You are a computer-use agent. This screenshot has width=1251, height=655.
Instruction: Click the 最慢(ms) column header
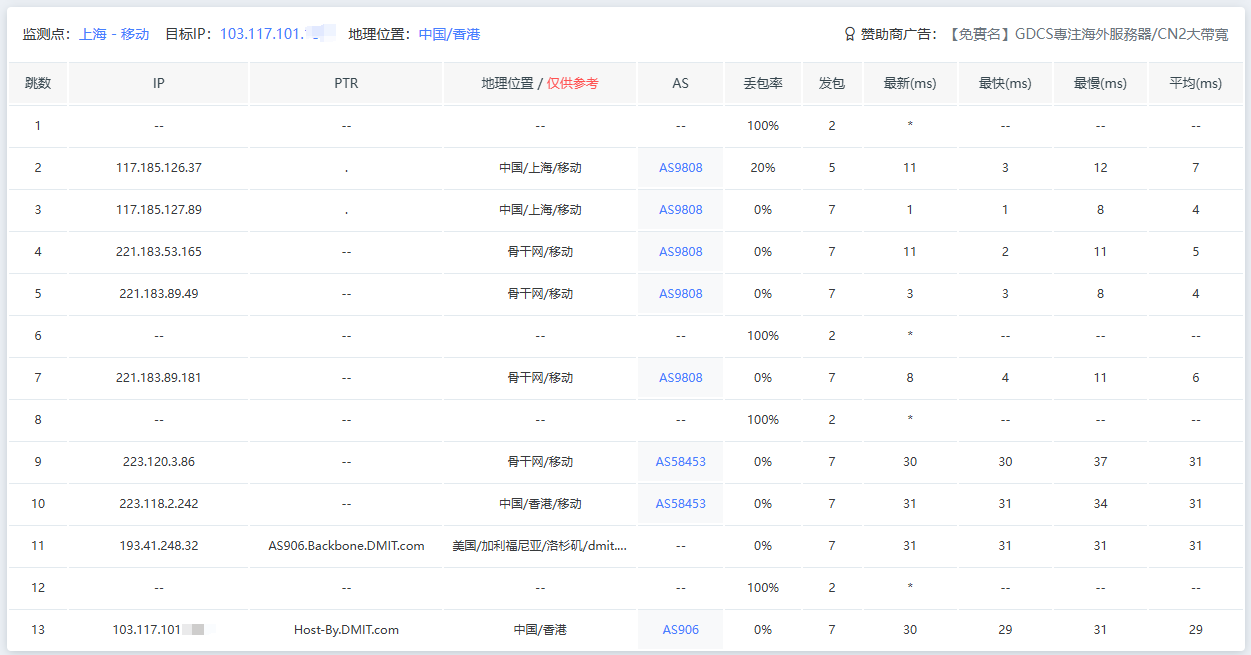pyautogui.click(x=1100, y=84)
